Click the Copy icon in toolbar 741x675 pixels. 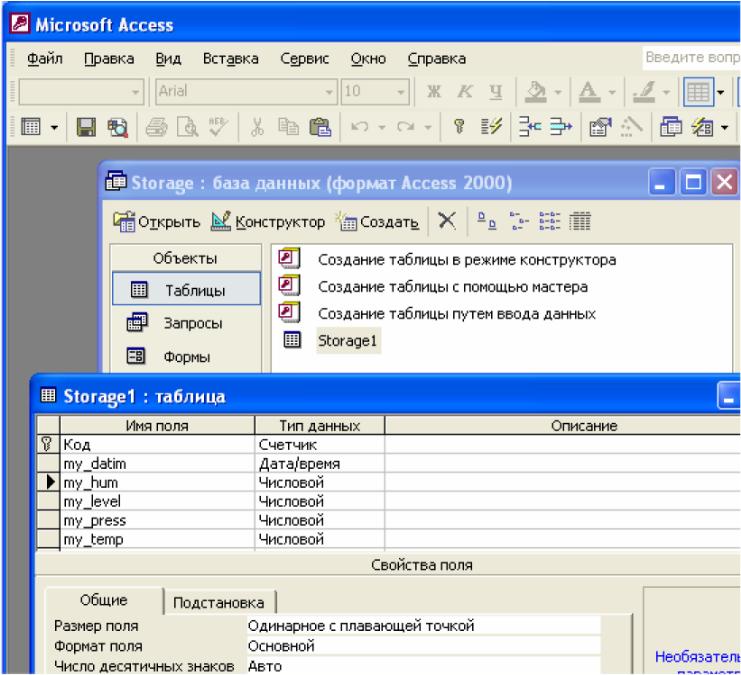tap(288, 127)
